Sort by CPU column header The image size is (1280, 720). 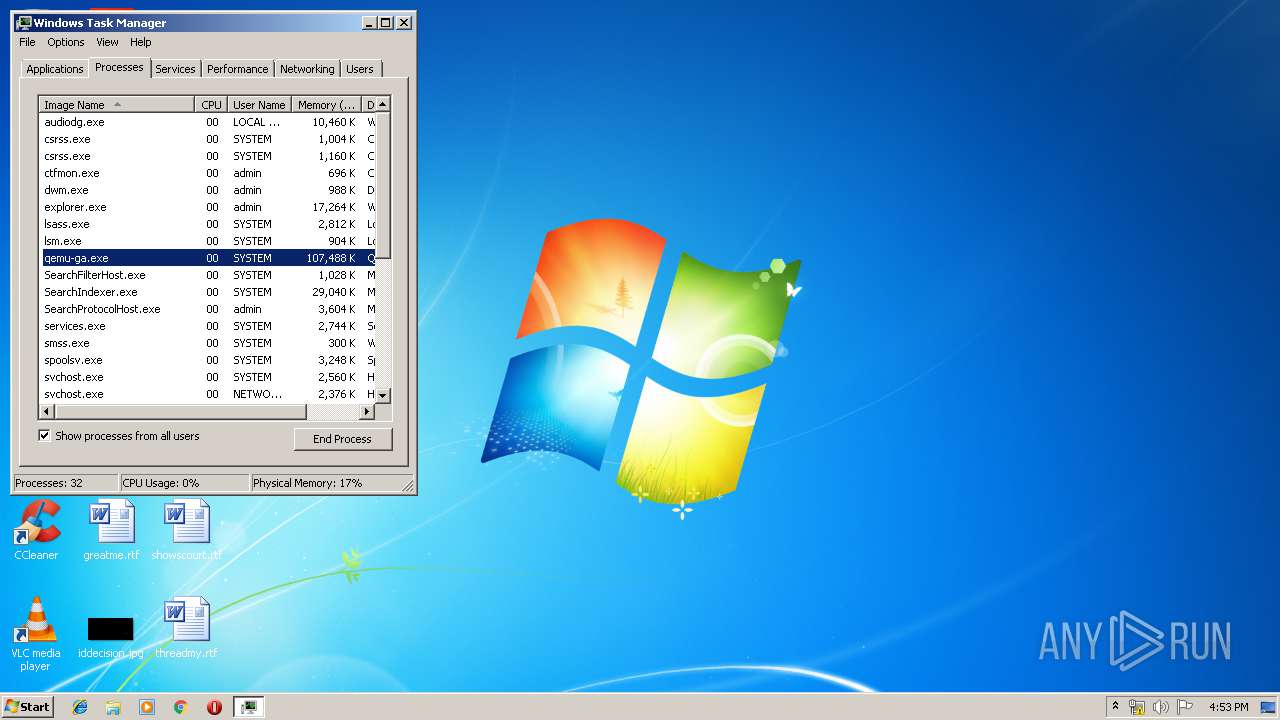click(x=211, y=105)
